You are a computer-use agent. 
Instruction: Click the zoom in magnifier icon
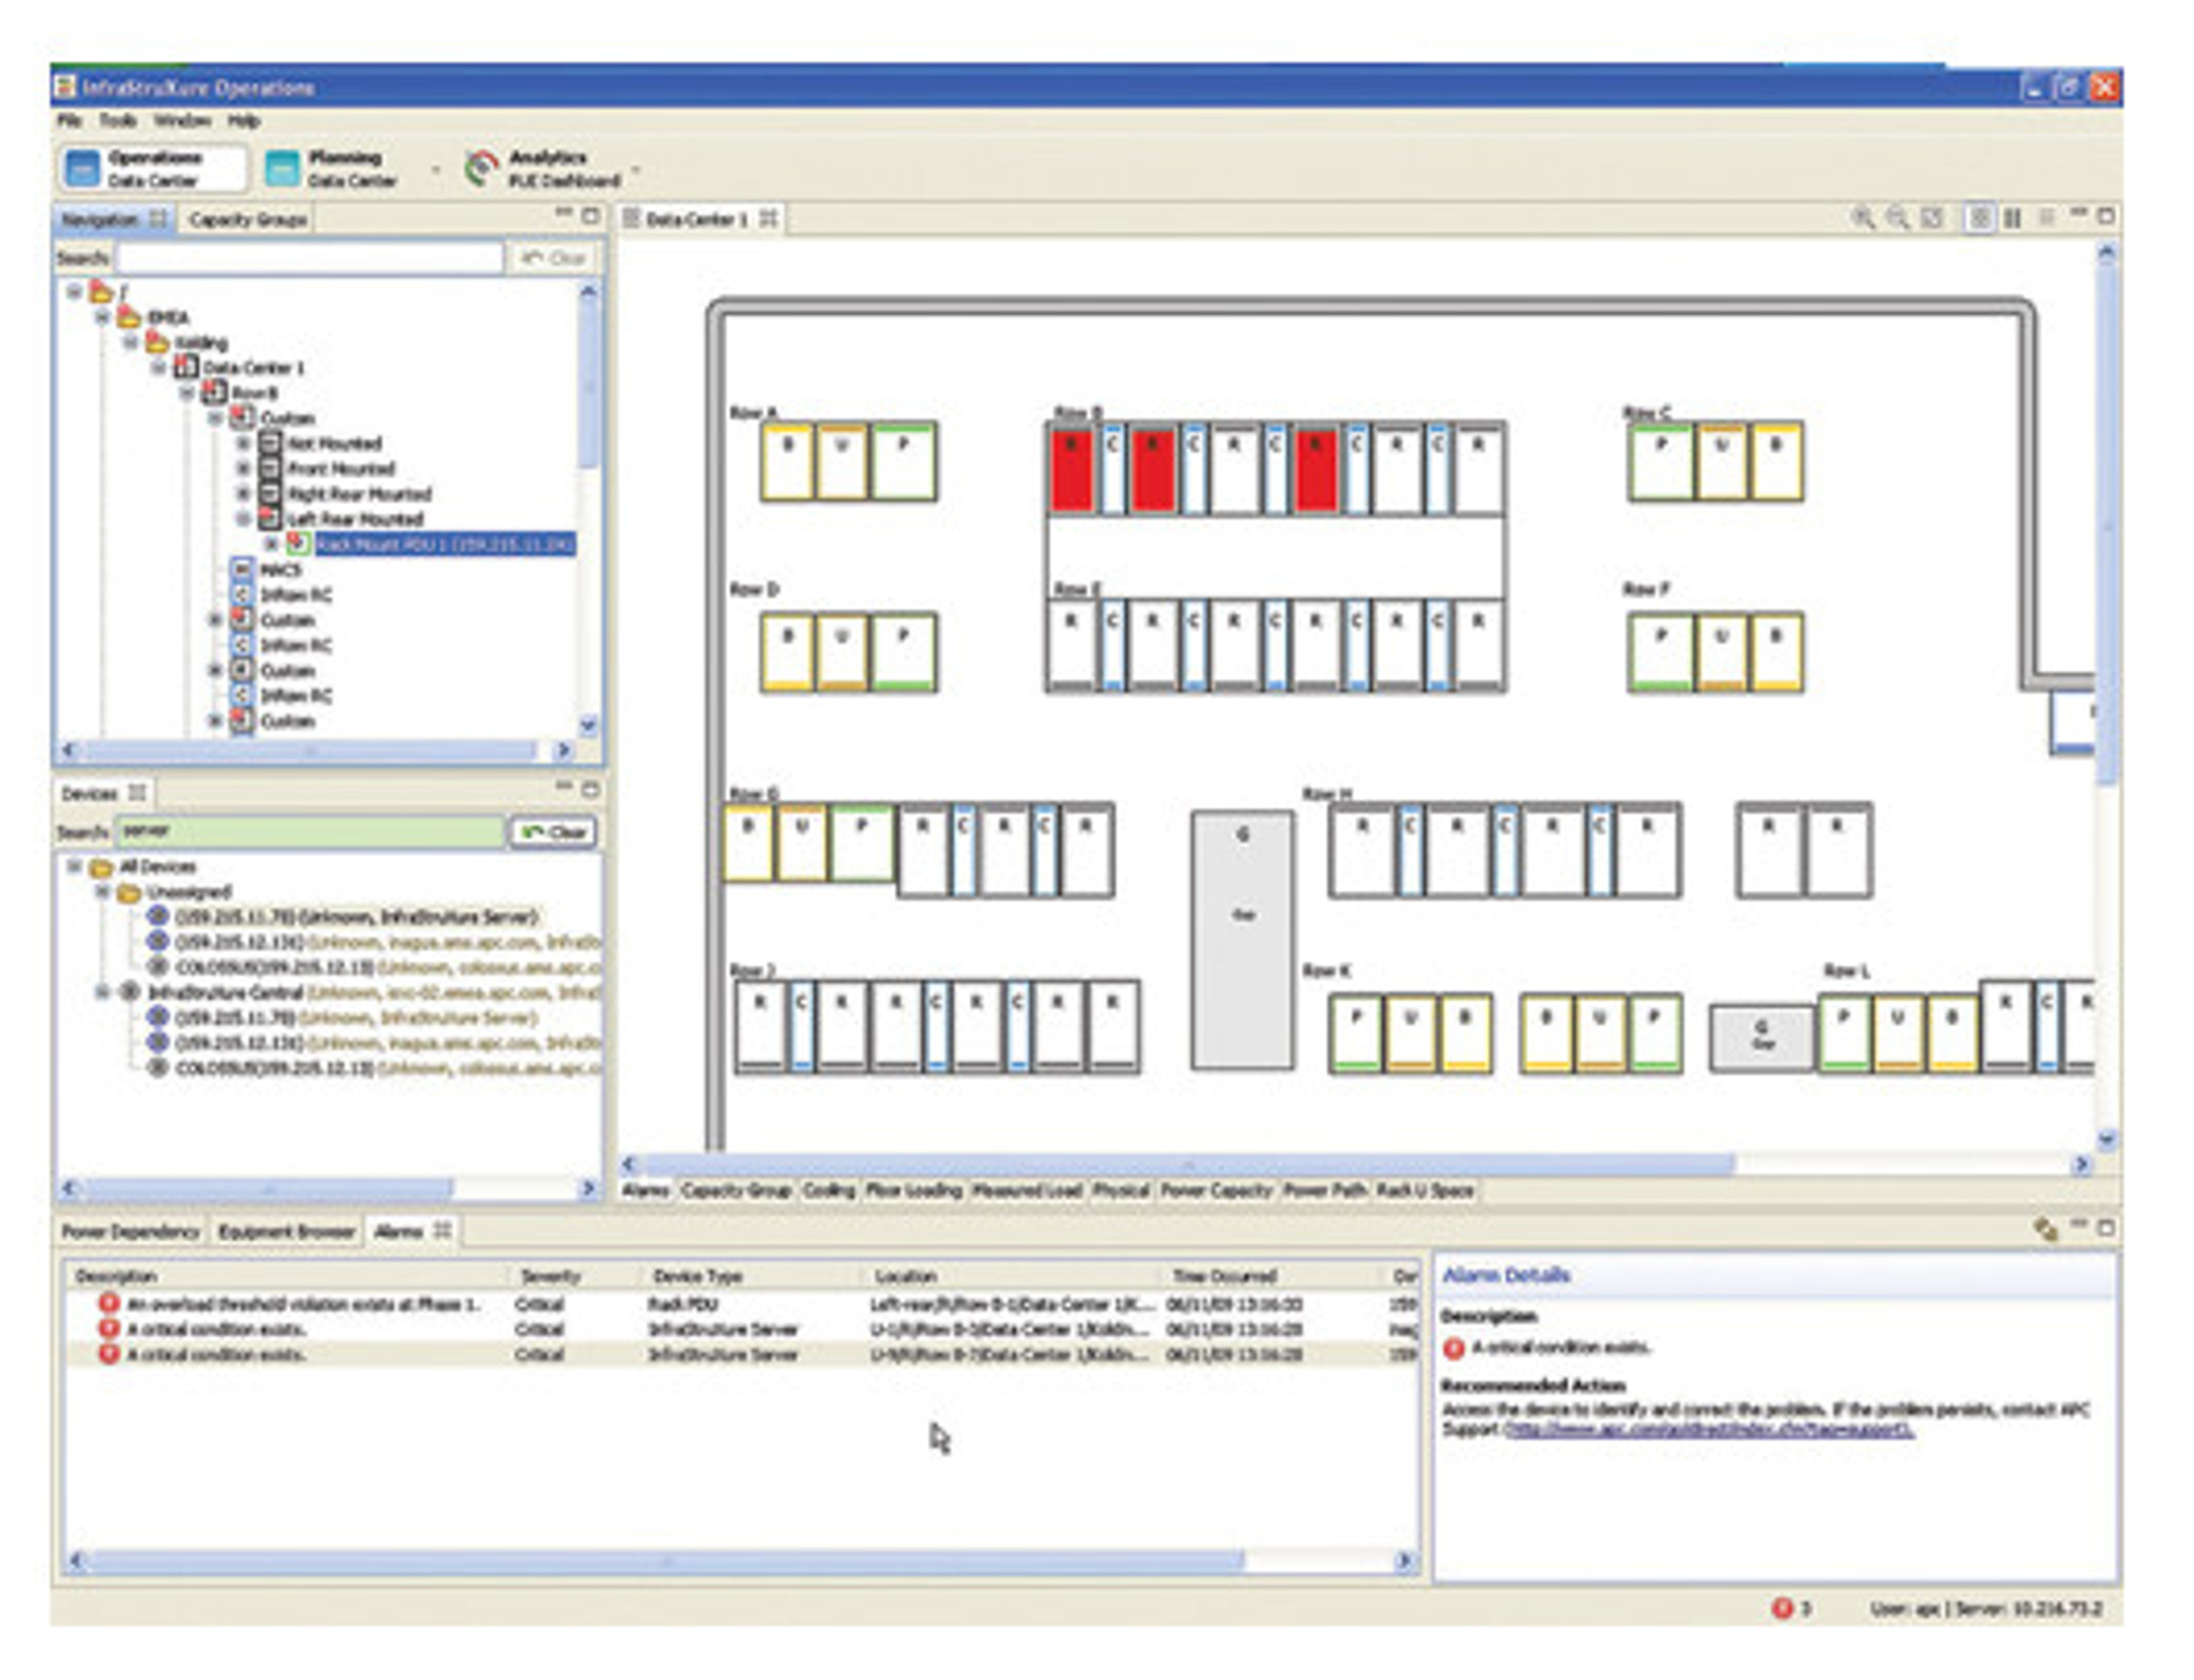pos(1861,218)
